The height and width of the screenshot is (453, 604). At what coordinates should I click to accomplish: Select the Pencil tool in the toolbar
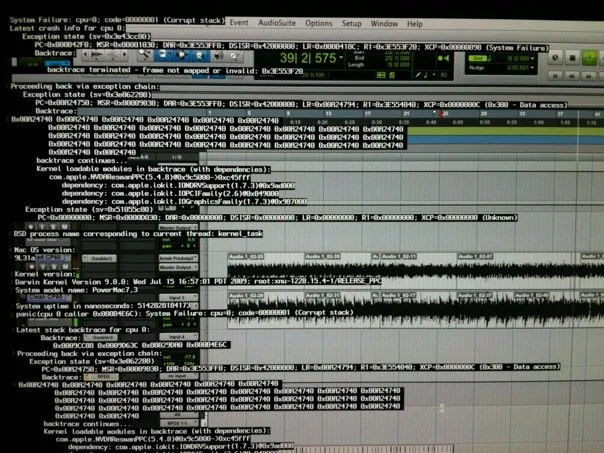tap(235, 56)
